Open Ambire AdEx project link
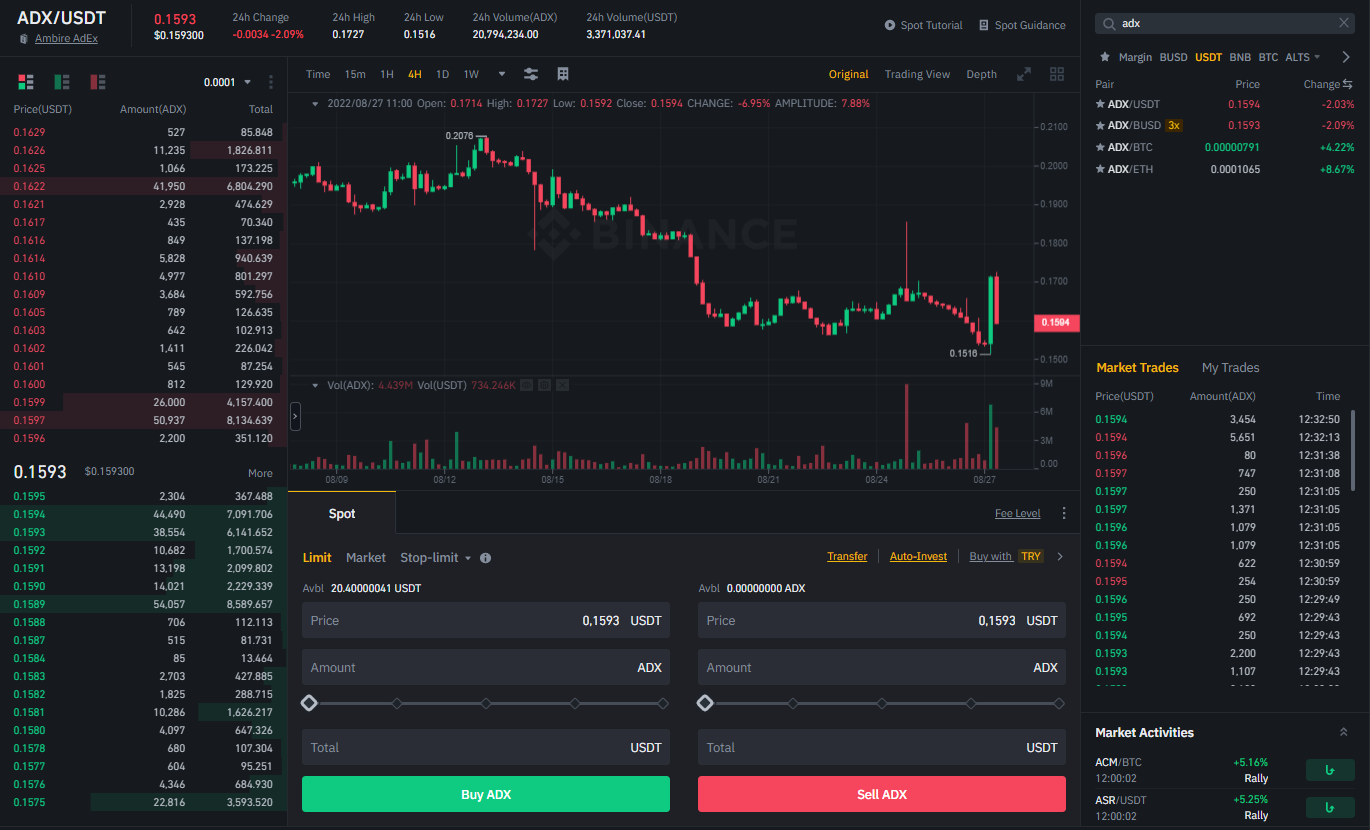This screenshot has width=1370, height=830. (x=66, y=39)
